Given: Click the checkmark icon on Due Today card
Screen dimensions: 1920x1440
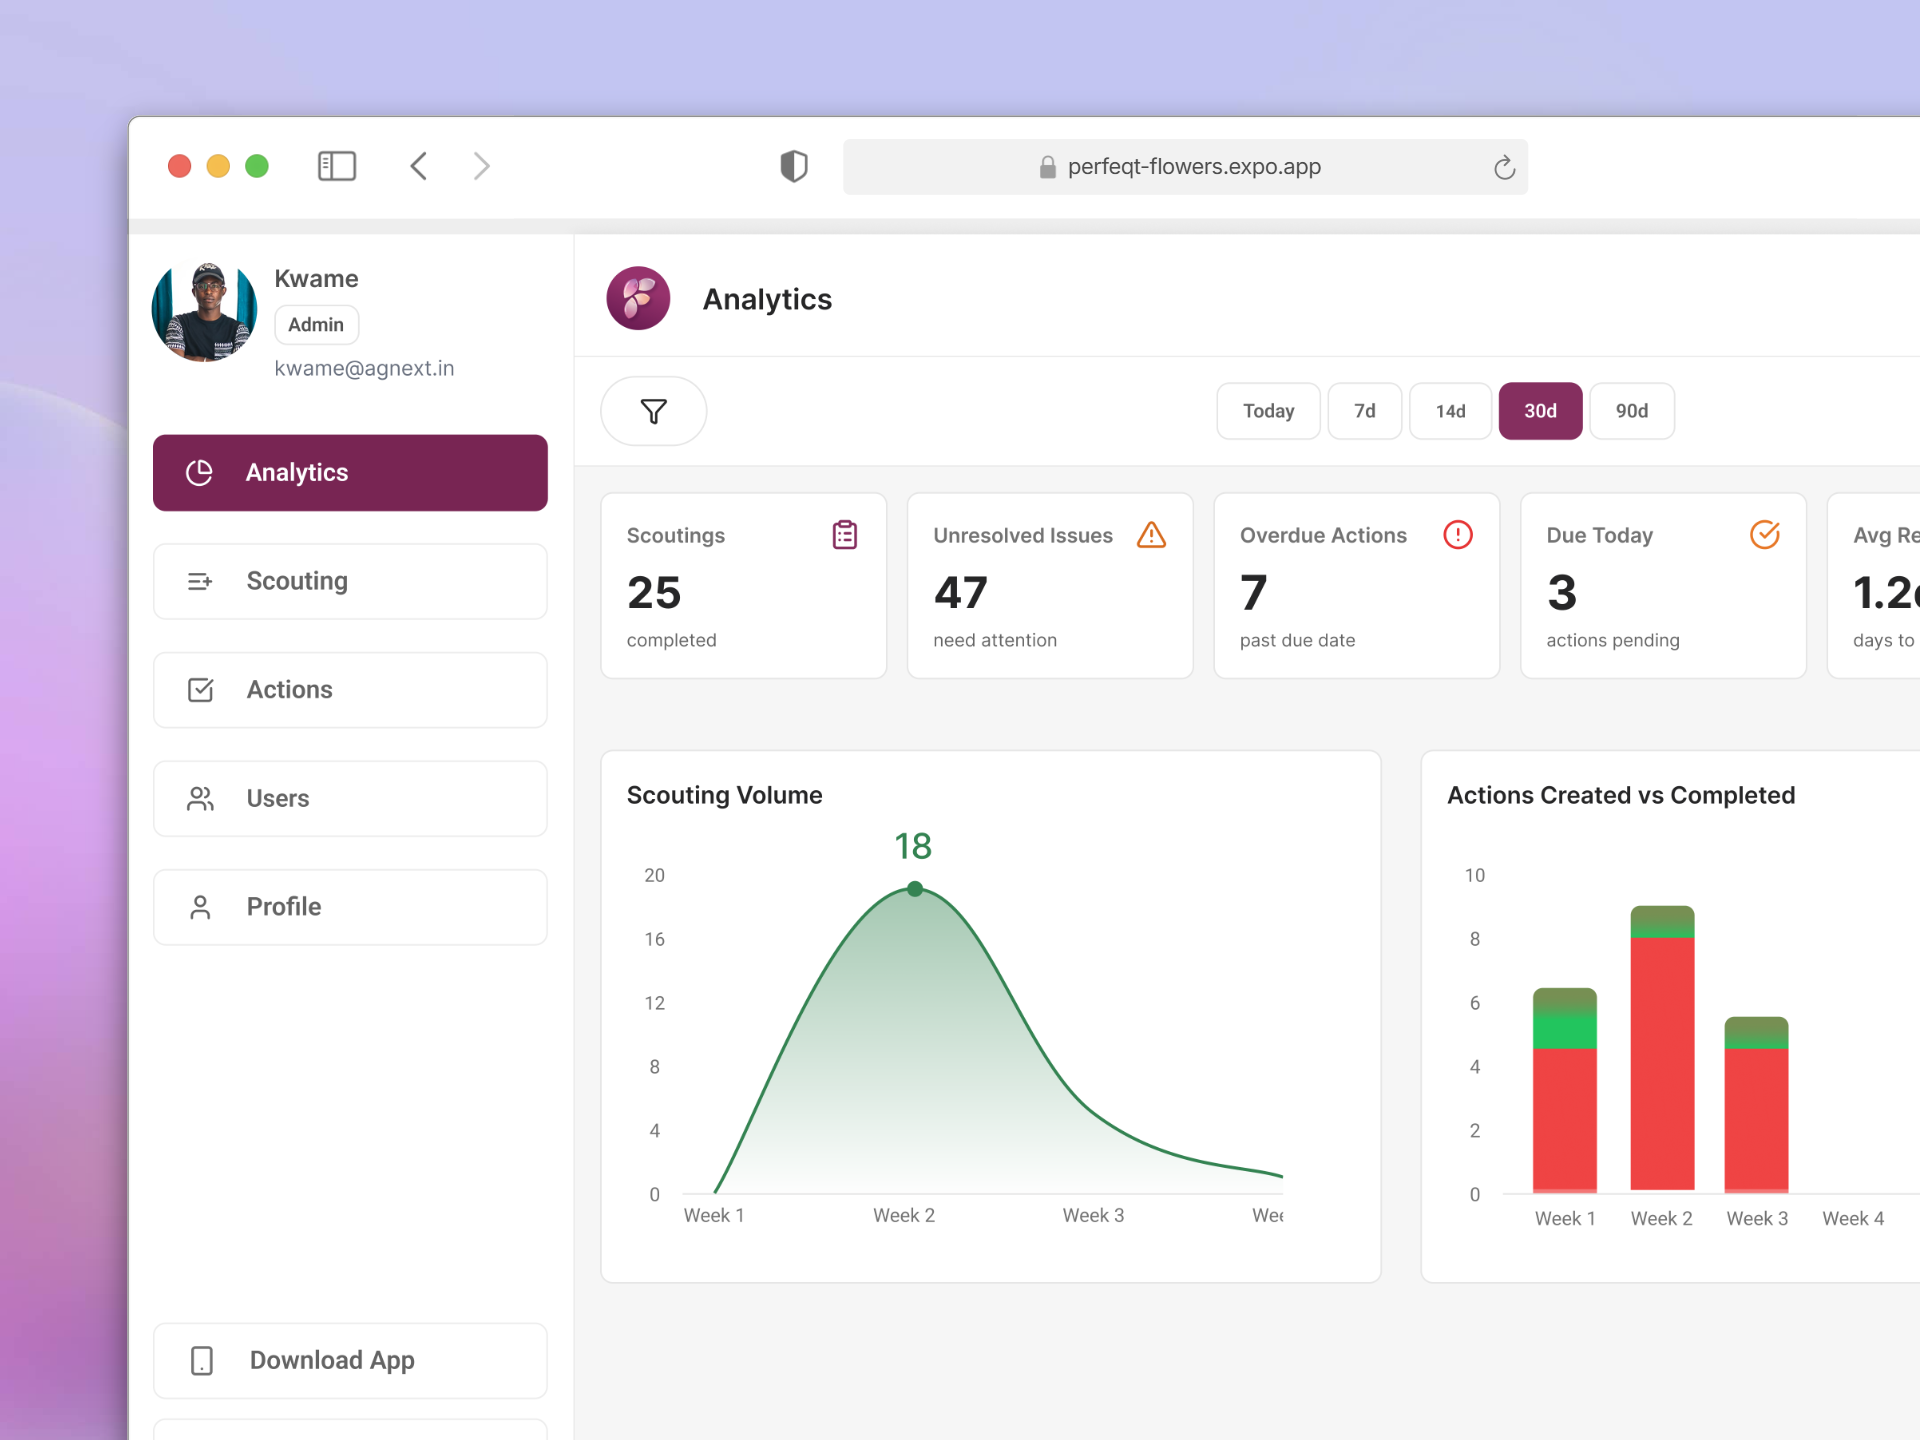Looking at the screenshot, I should pos(1764,535).
